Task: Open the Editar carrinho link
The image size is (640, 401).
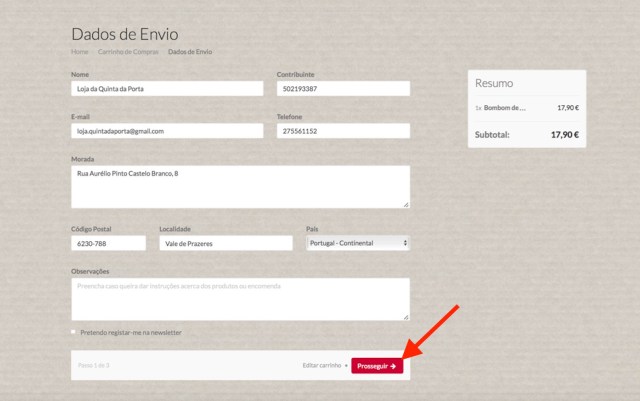Action: point(322,366)
